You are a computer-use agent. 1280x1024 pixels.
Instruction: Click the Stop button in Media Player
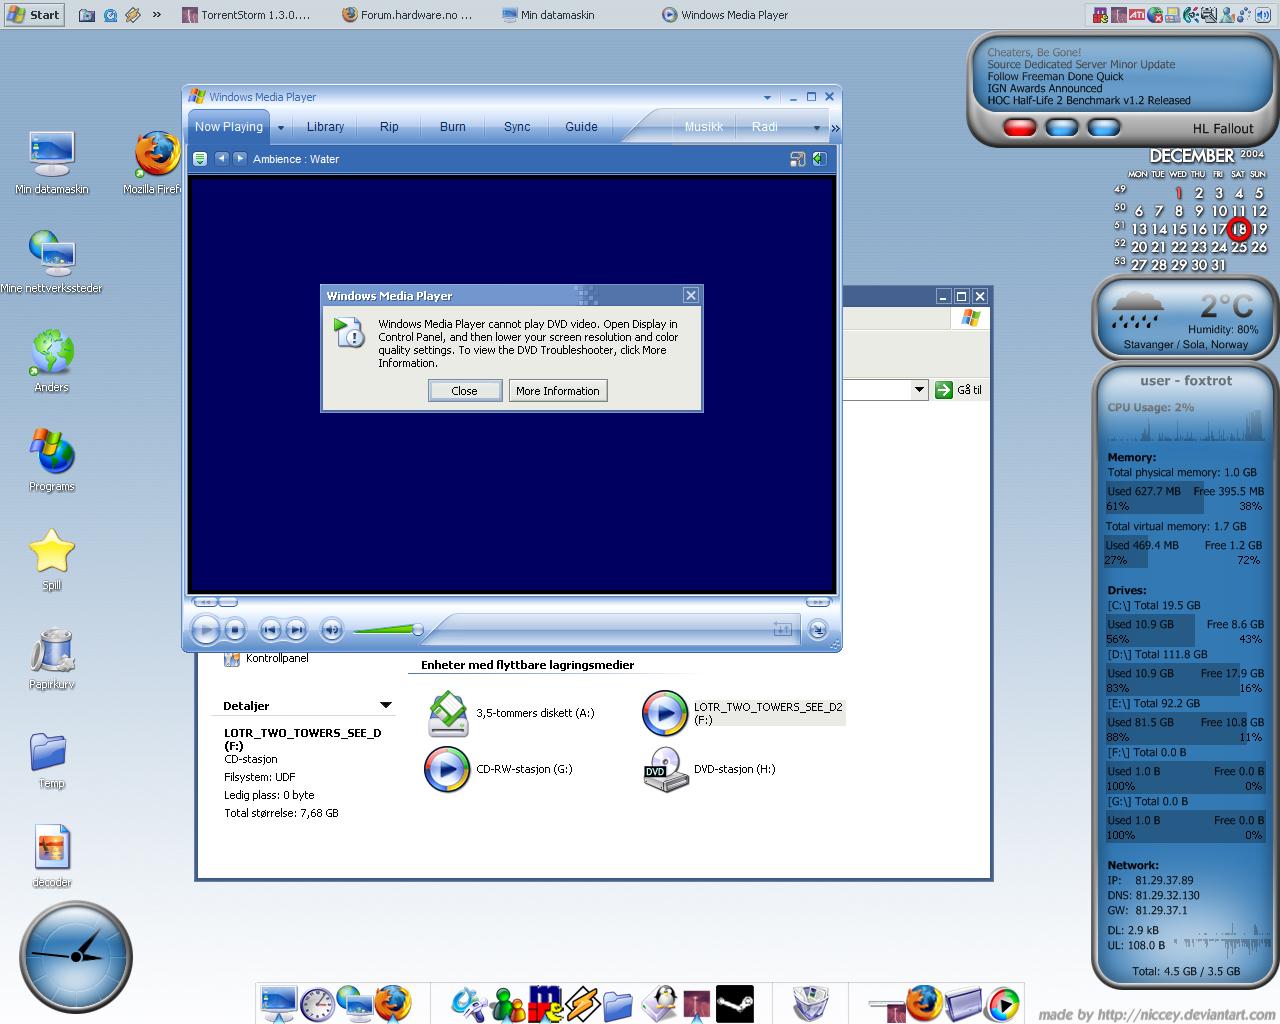pos(235,629)
